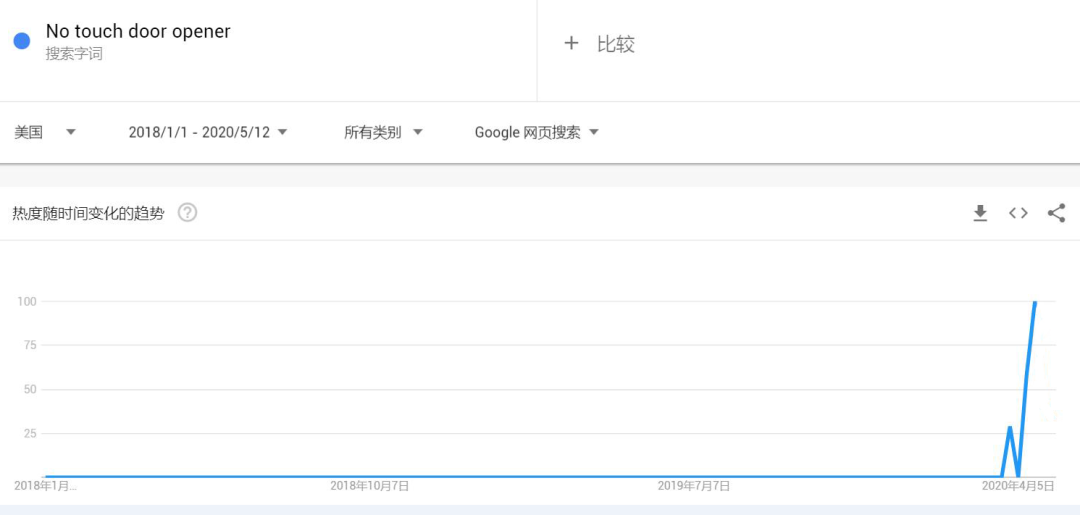Viewport: 1080px width, 515px height.
Task: Download the trend chart as CSV
Action: (x=979, y=213)
